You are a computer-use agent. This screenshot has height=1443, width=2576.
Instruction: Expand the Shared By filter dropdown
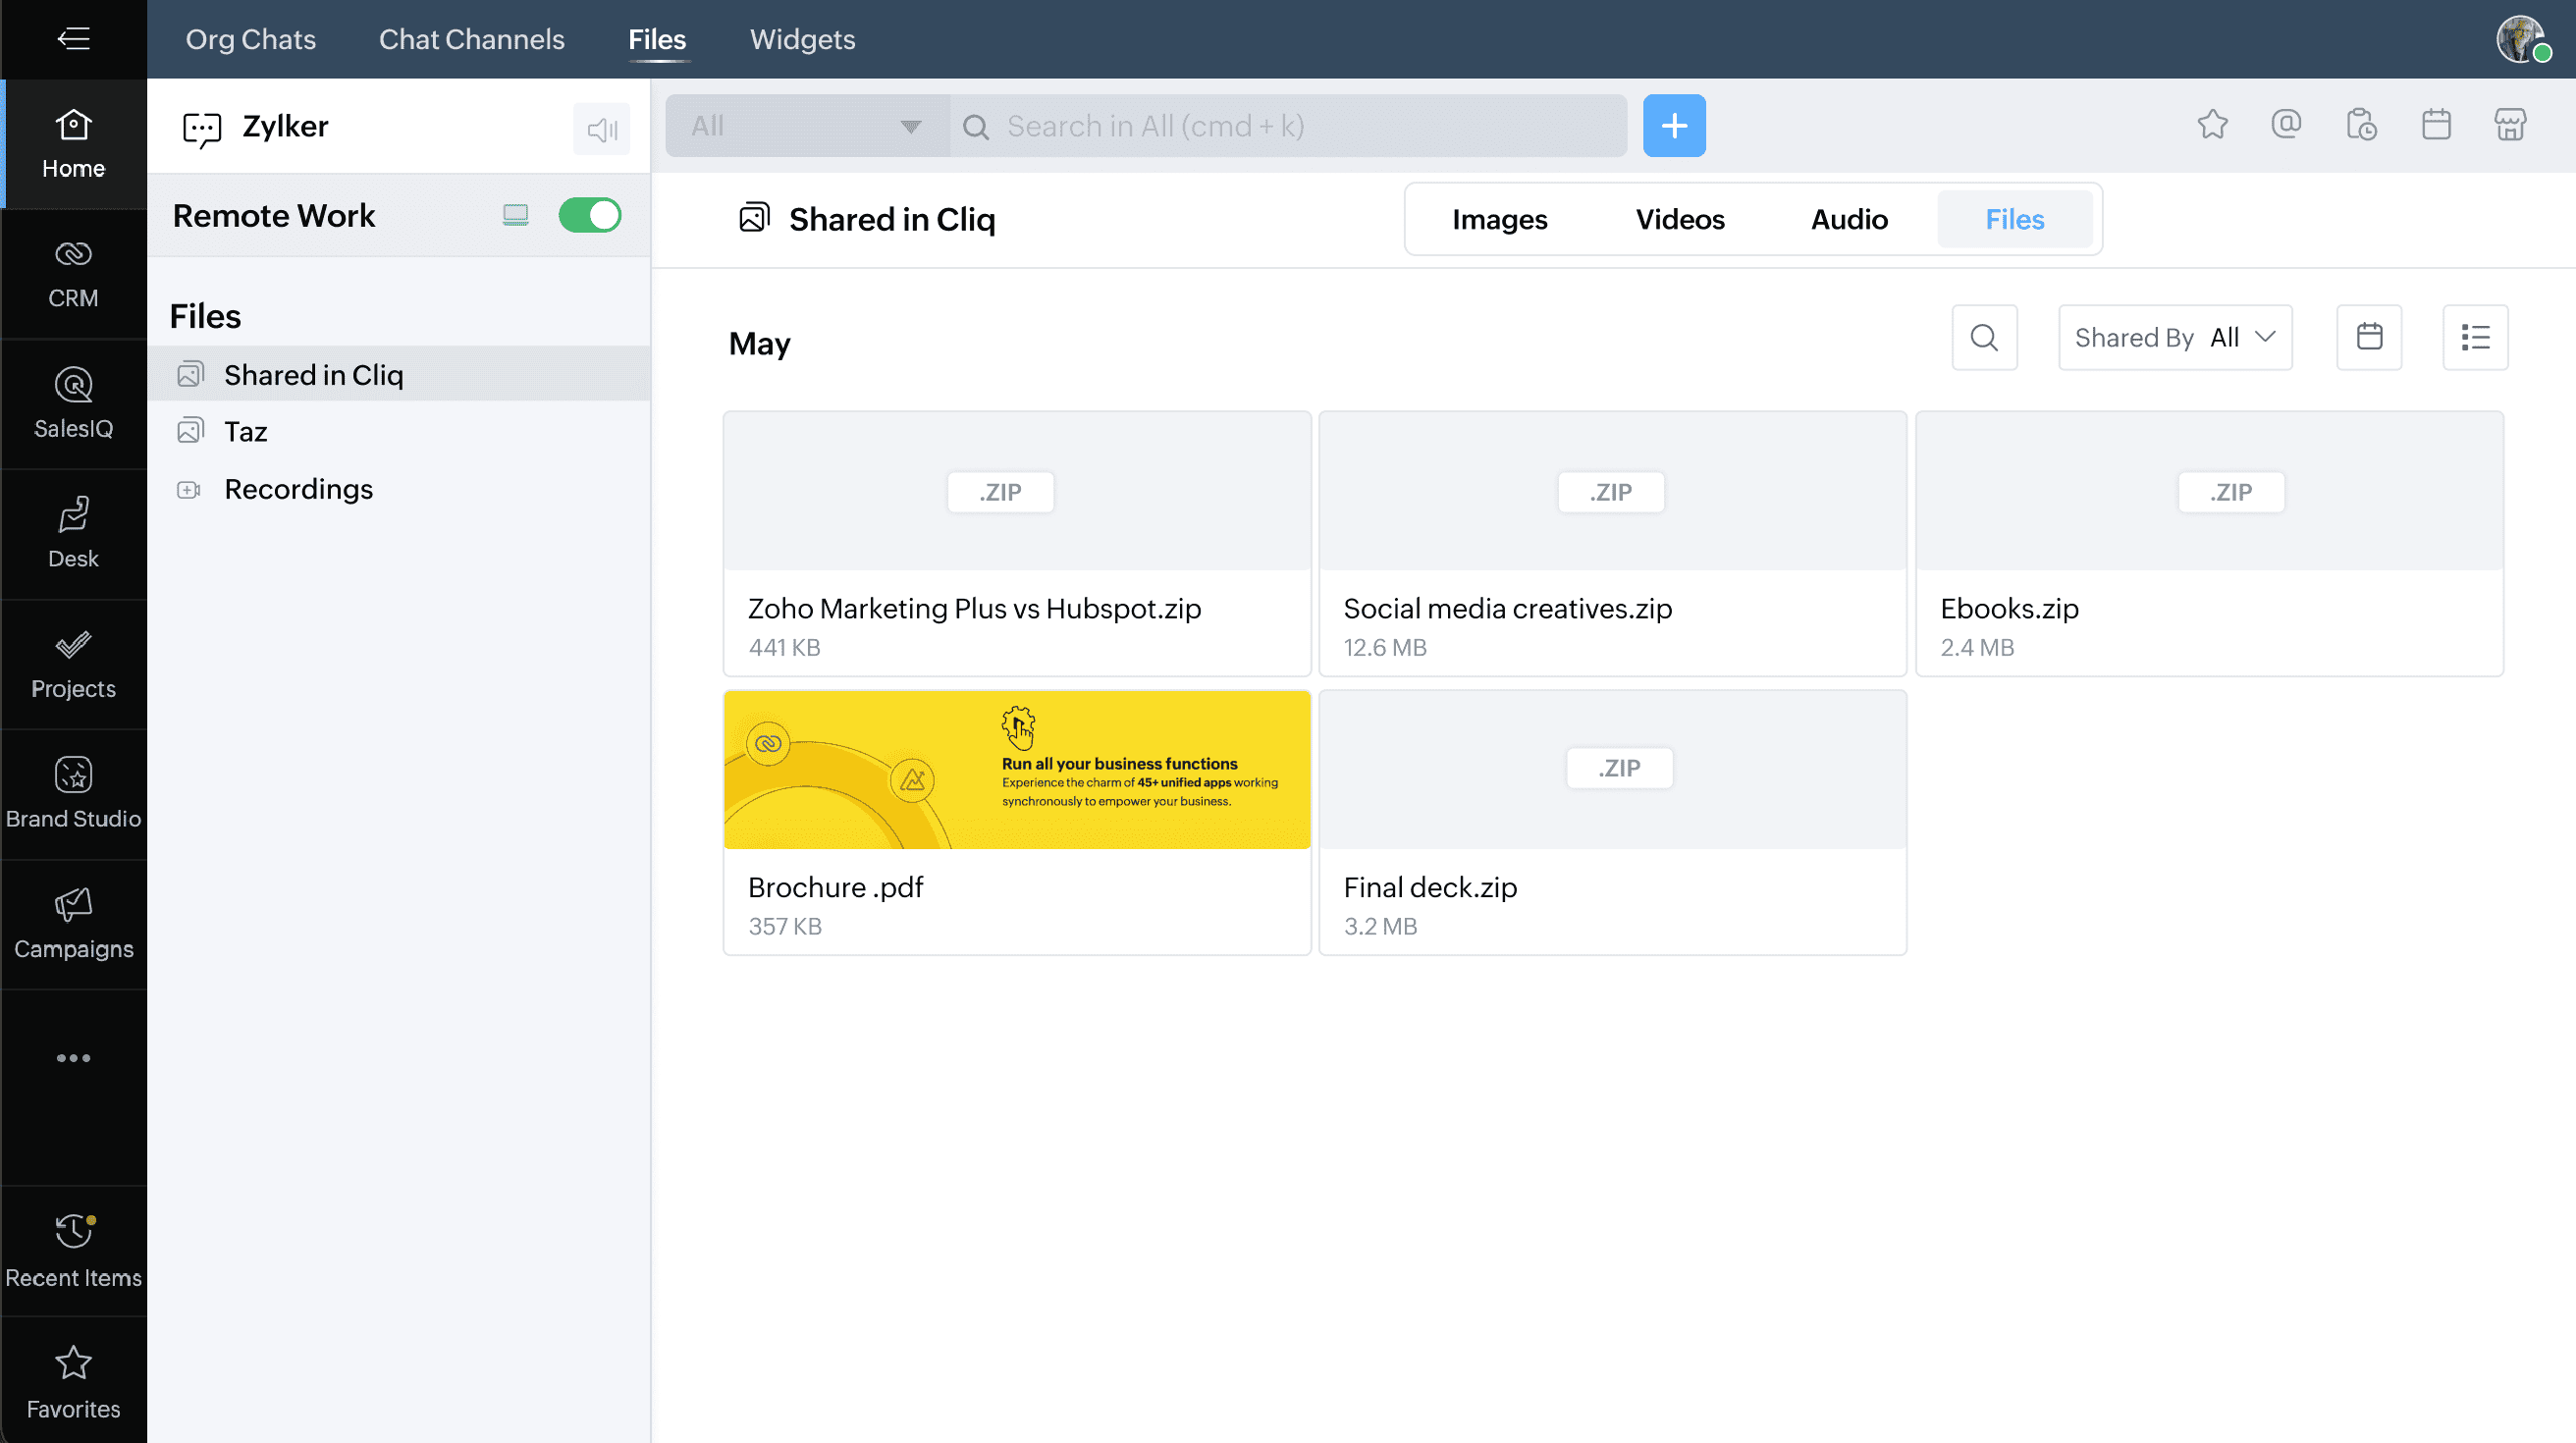[x=2174, y=337]
